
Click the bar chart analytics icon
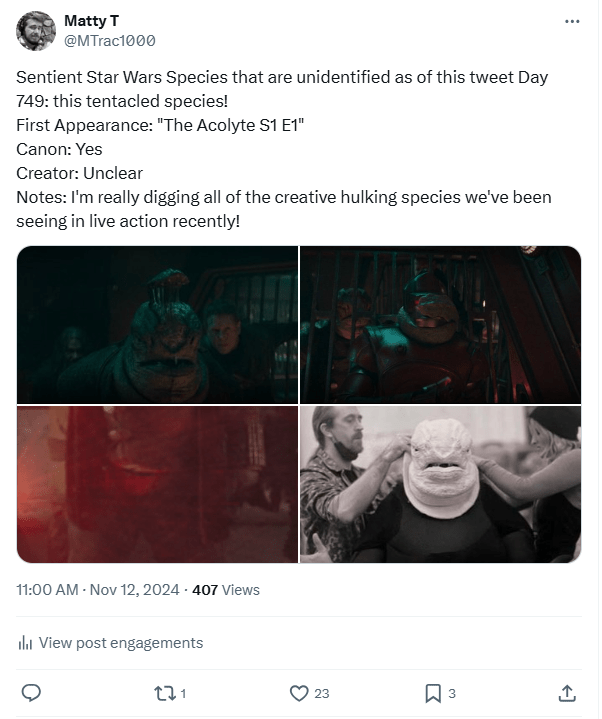pos(27,643)
